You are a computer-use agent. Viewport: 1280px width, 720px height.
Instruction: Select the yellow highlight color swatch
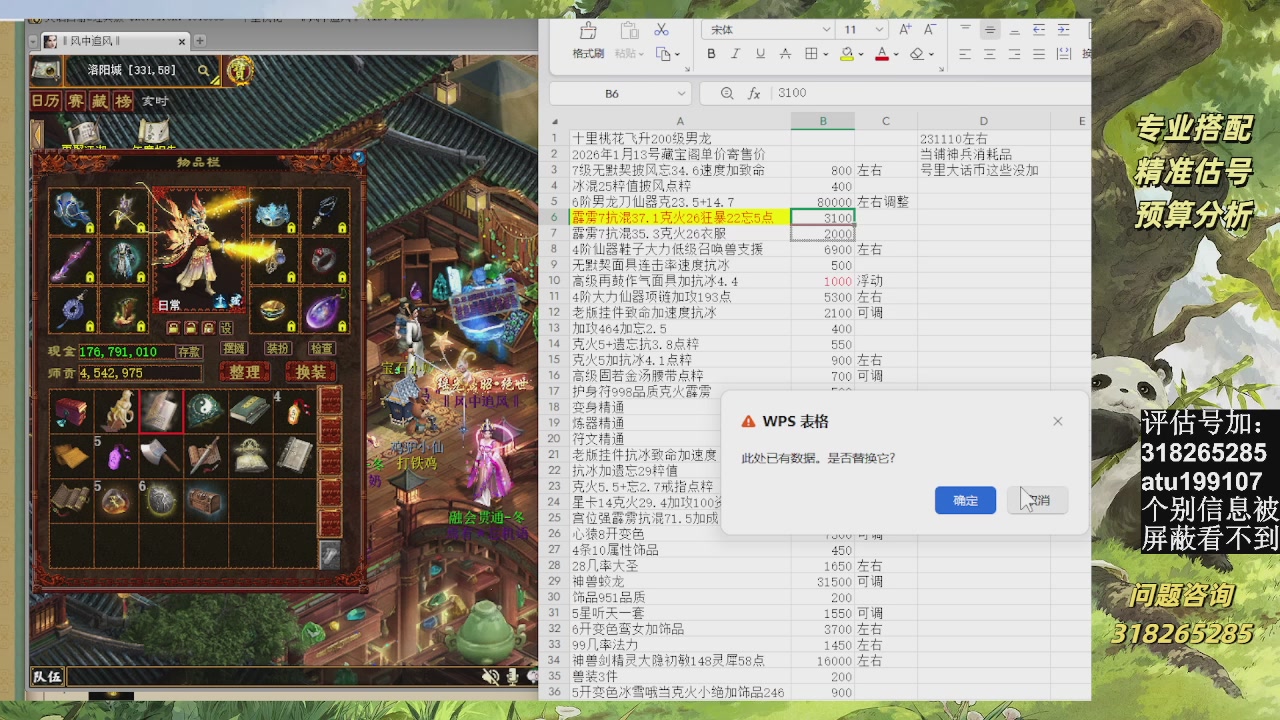coord(846,57)
